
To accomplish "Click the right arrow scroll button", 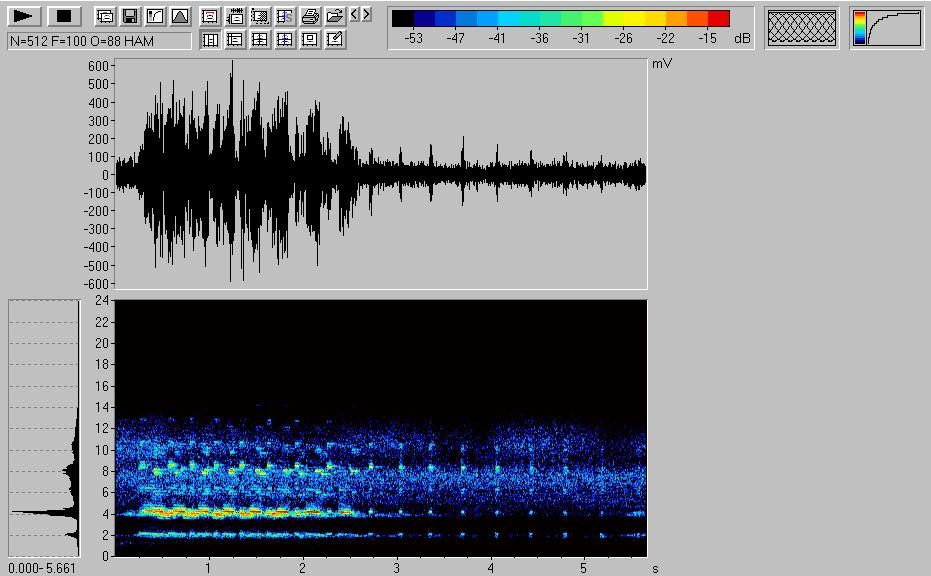I will pyautogui.click(x=367, y=15).
